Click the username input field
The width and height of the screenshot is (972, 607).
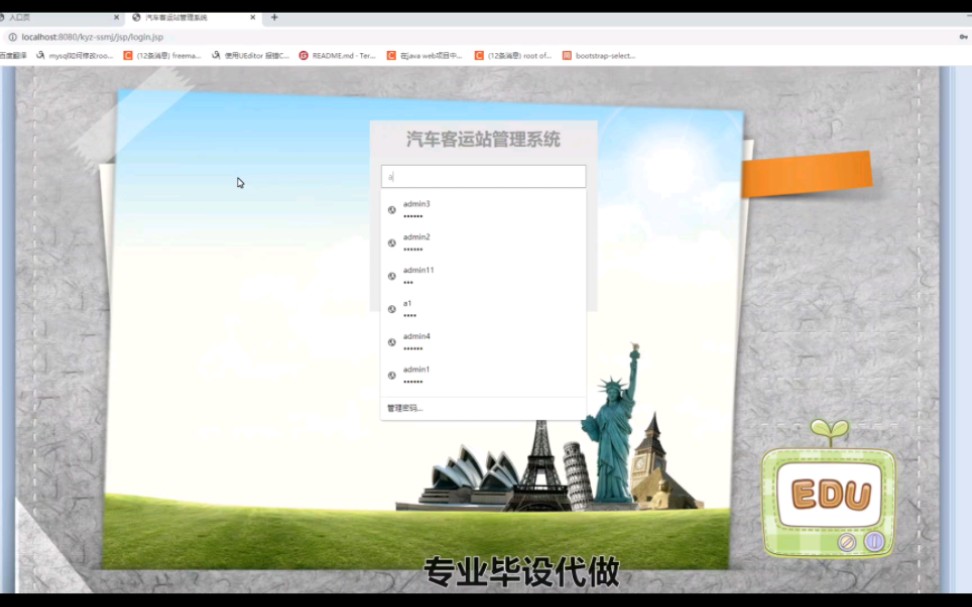[483, 176]
